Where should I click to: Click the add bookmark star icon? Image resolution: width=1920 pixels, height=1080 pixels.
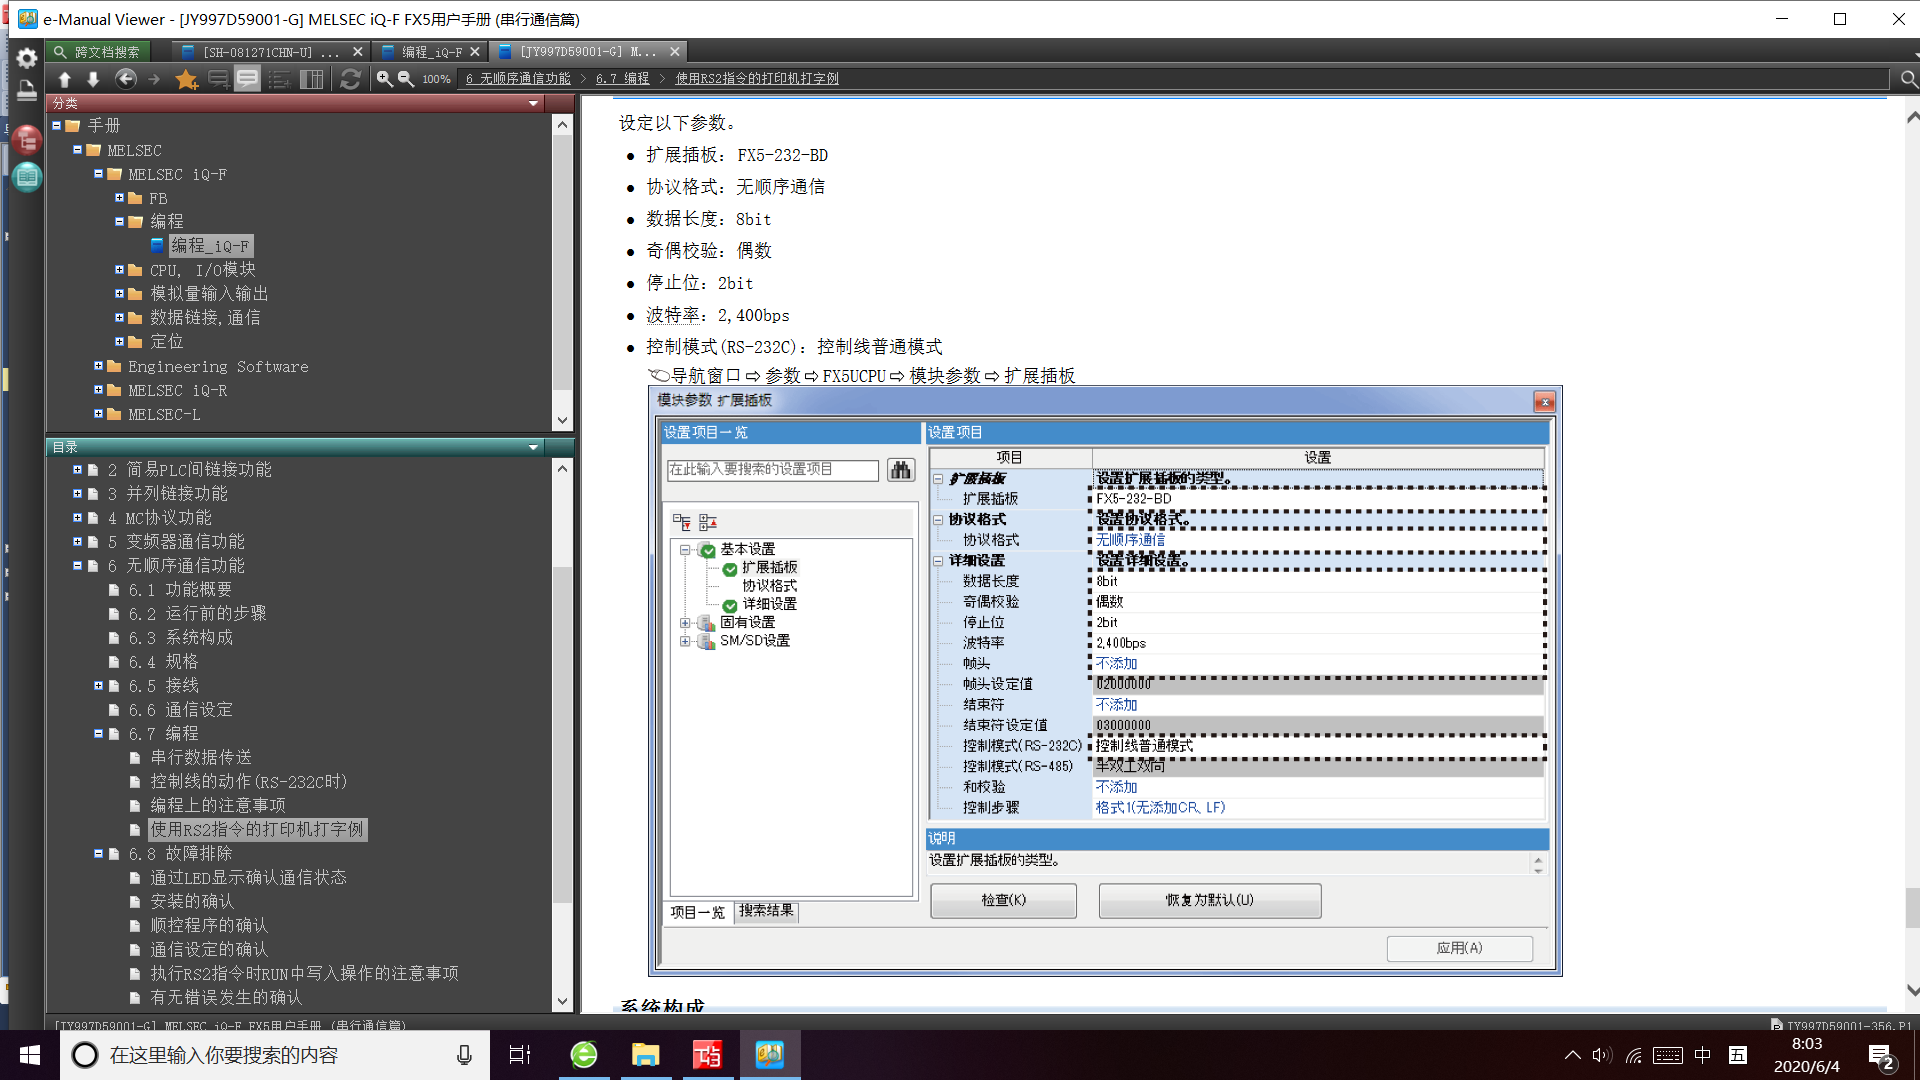pyautogui.click(x=186, y=79)
